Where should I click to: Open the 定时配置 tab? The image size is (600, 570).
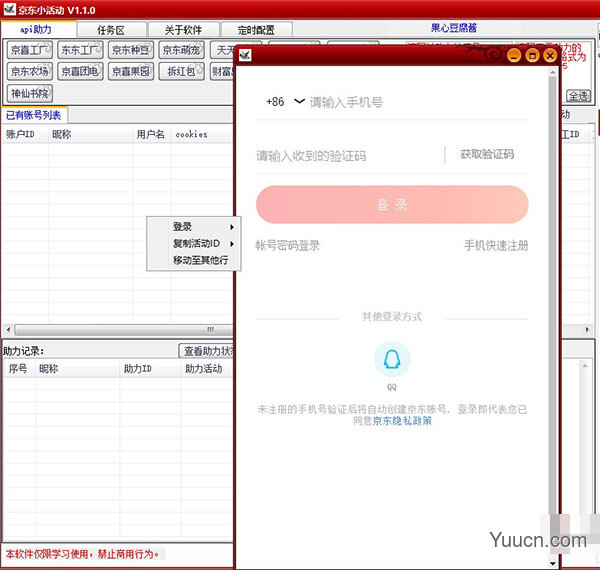tap(256, 30)
